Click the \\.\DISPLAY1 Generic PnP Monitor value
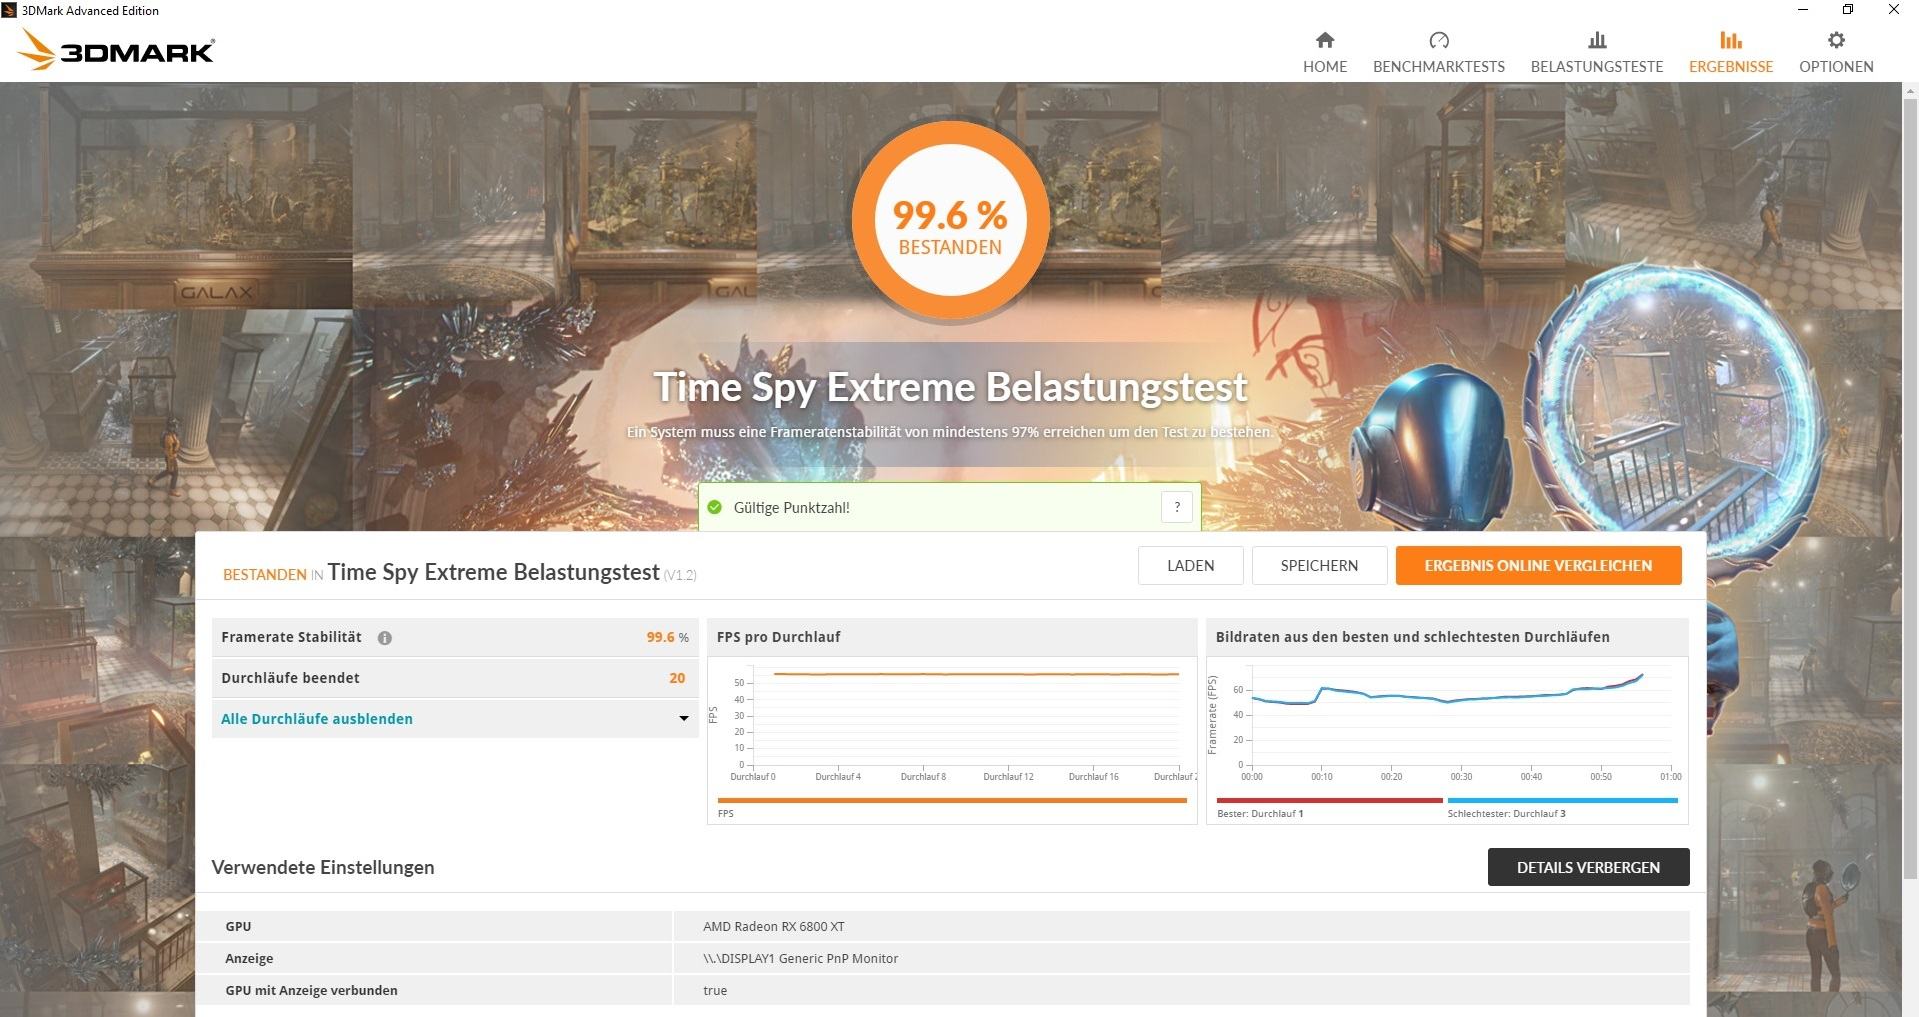Screen dimensions: 1919x1017 pos(800,958)
